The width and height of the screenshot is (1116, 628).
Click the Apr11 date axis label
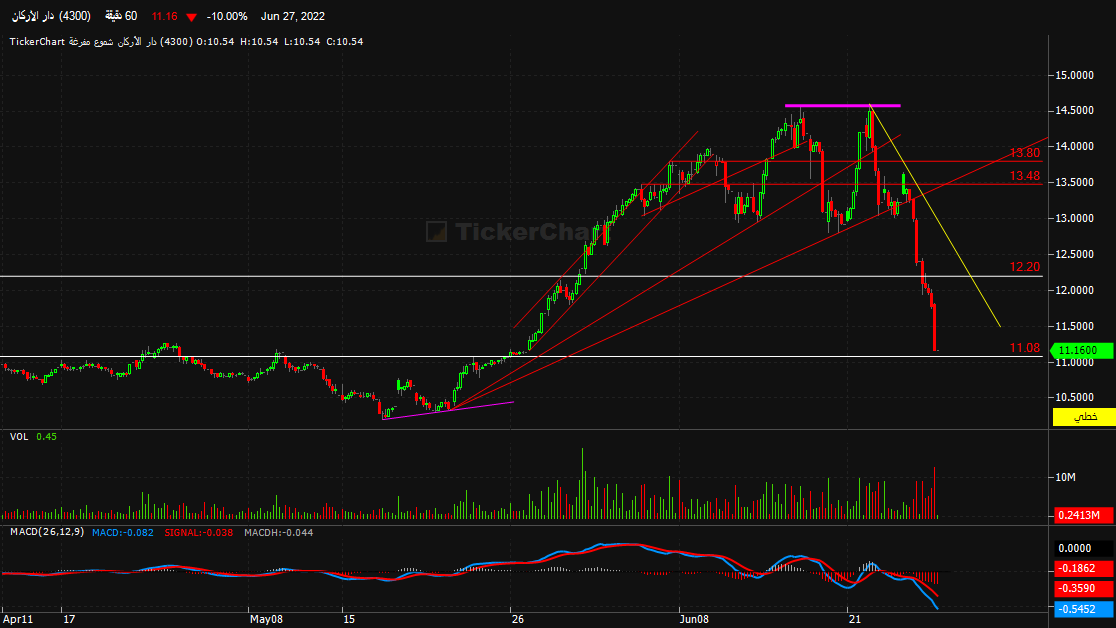[x=18, y=619]
